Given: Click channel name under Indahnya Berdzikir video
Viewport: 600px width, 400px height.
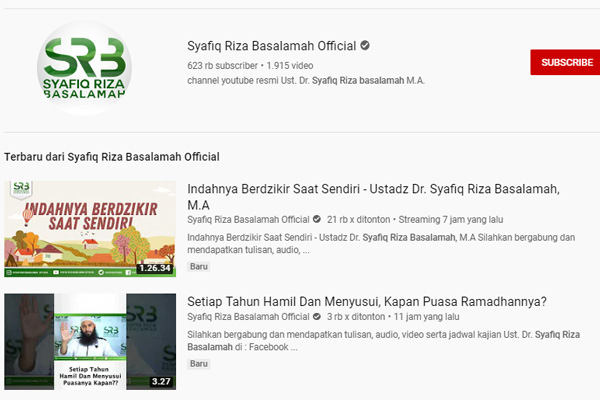Looking at the screenshot, I should [248, 220].
